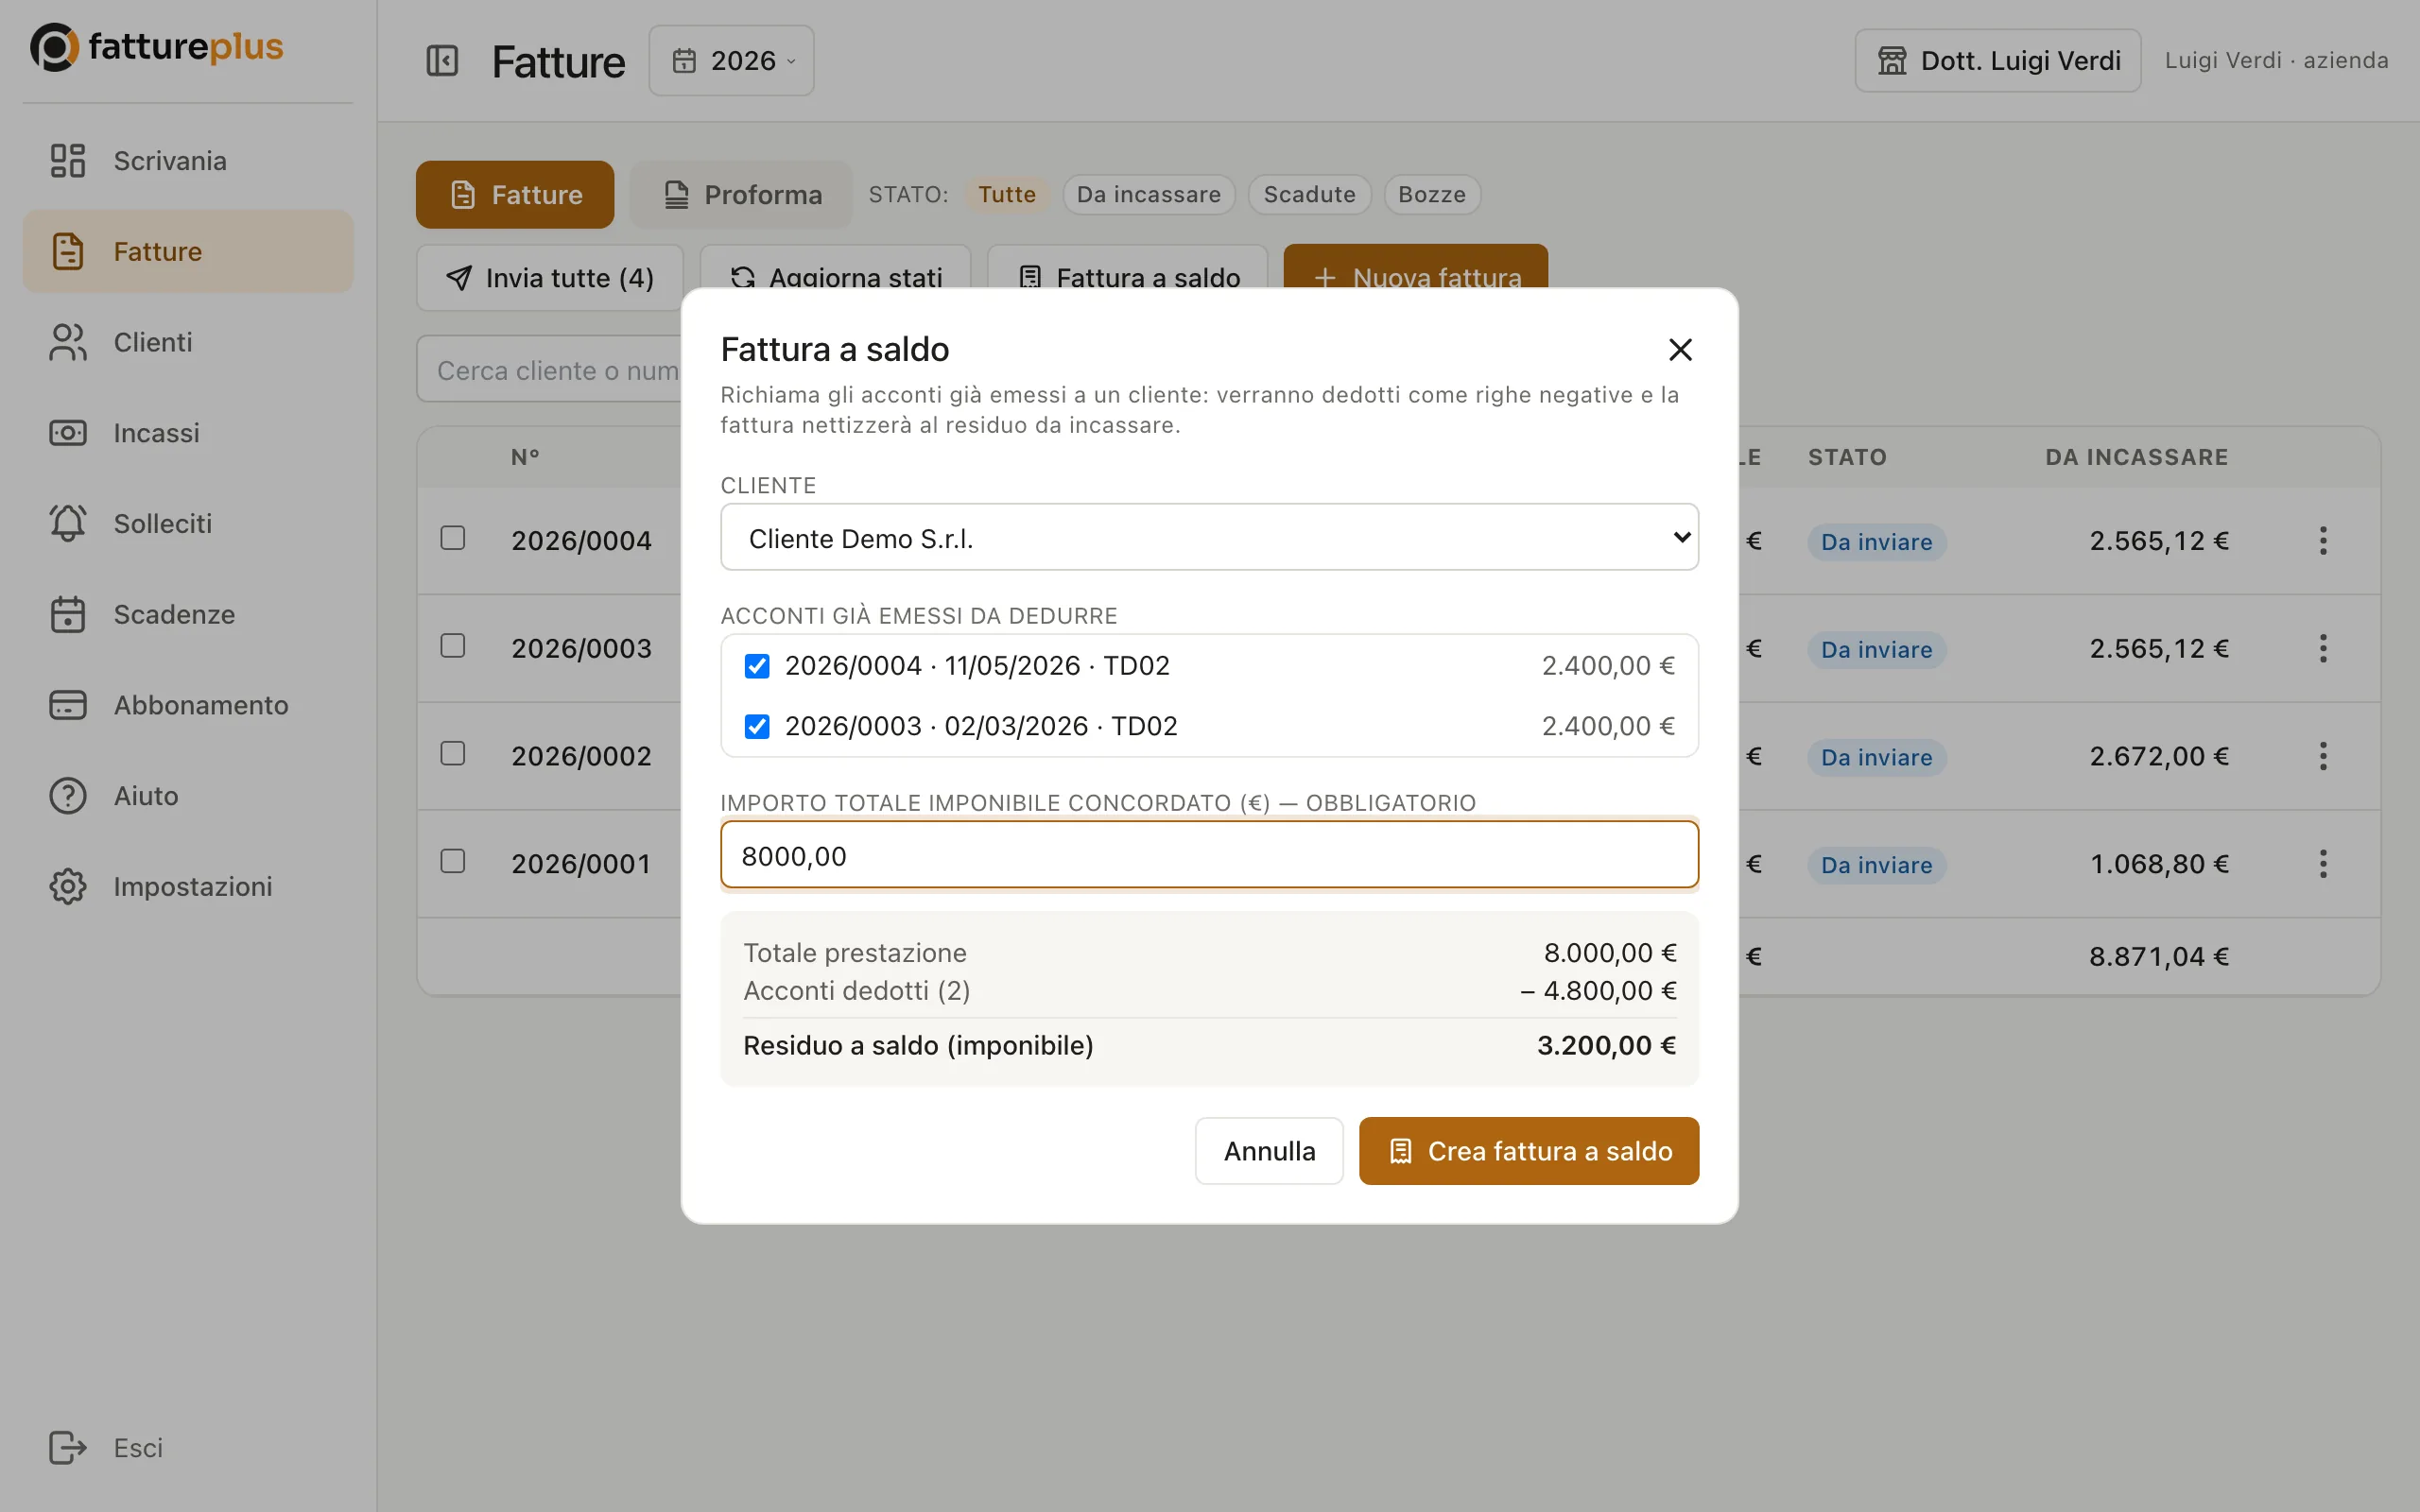
Task: Click Annulla in the dialog
Action: (x=1269, y=1151)
